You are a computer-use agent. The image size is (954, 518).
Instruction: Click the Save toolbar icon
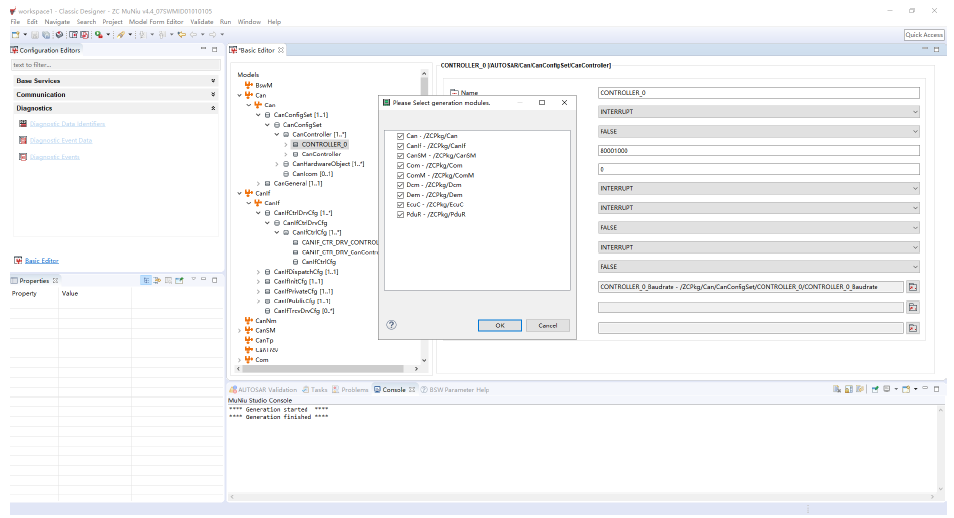tap(35, 35)
